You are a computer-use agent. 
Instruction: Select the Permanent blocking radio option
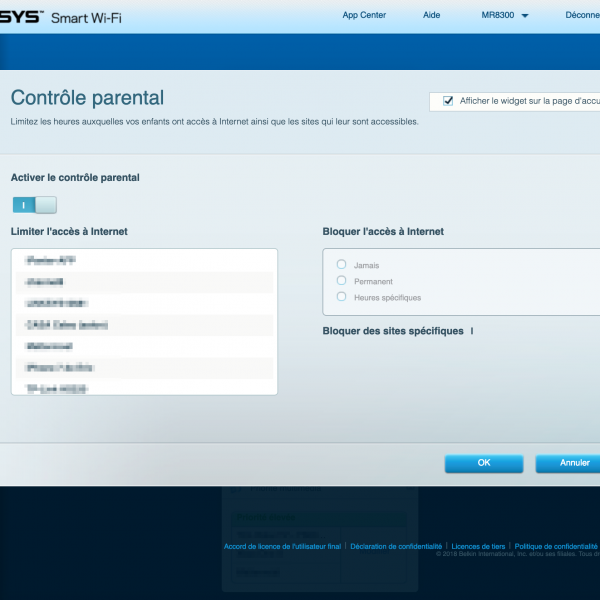click(342, 281)
